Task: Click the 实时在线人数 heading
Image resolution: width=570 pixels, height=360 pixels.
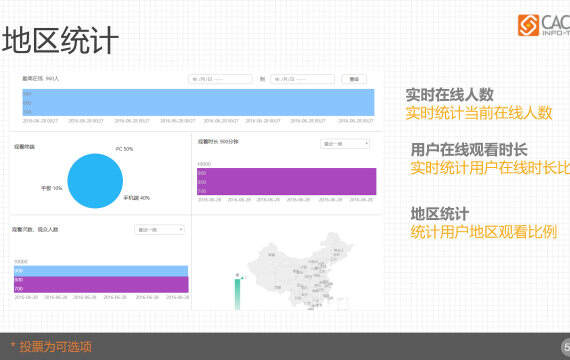Action: click(450, 95)
